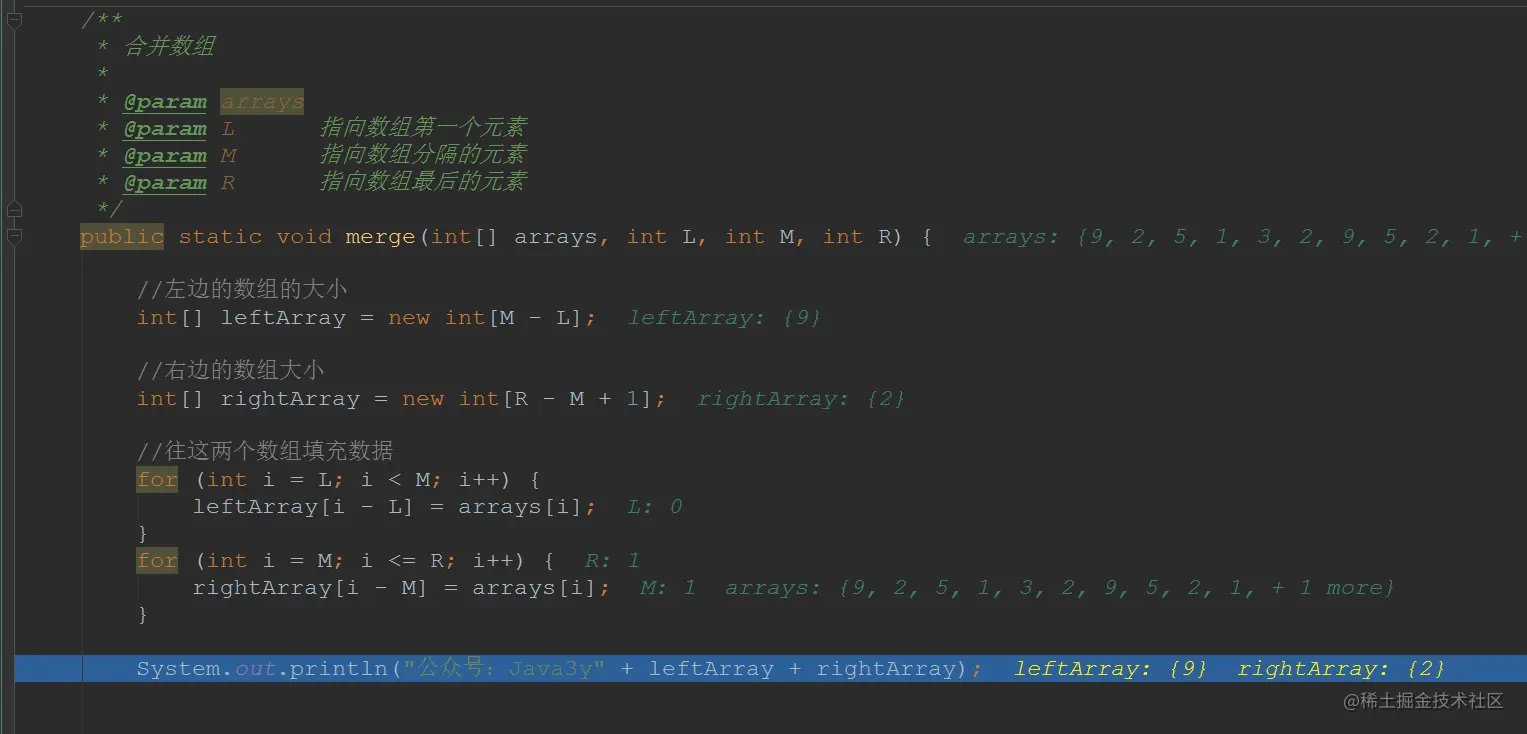This screenshot has height=734, width=1527.
Task: Click the inline rightArray: {2} hint after the declaration
Action: coord(801,399)
